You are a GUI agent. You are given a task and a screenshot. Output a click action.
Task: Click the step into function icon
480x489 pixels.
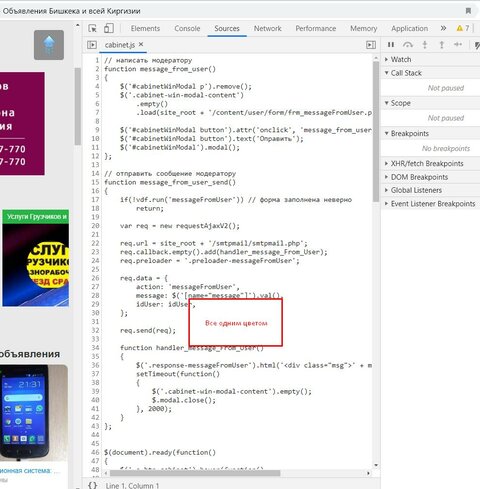pos(425,45)
